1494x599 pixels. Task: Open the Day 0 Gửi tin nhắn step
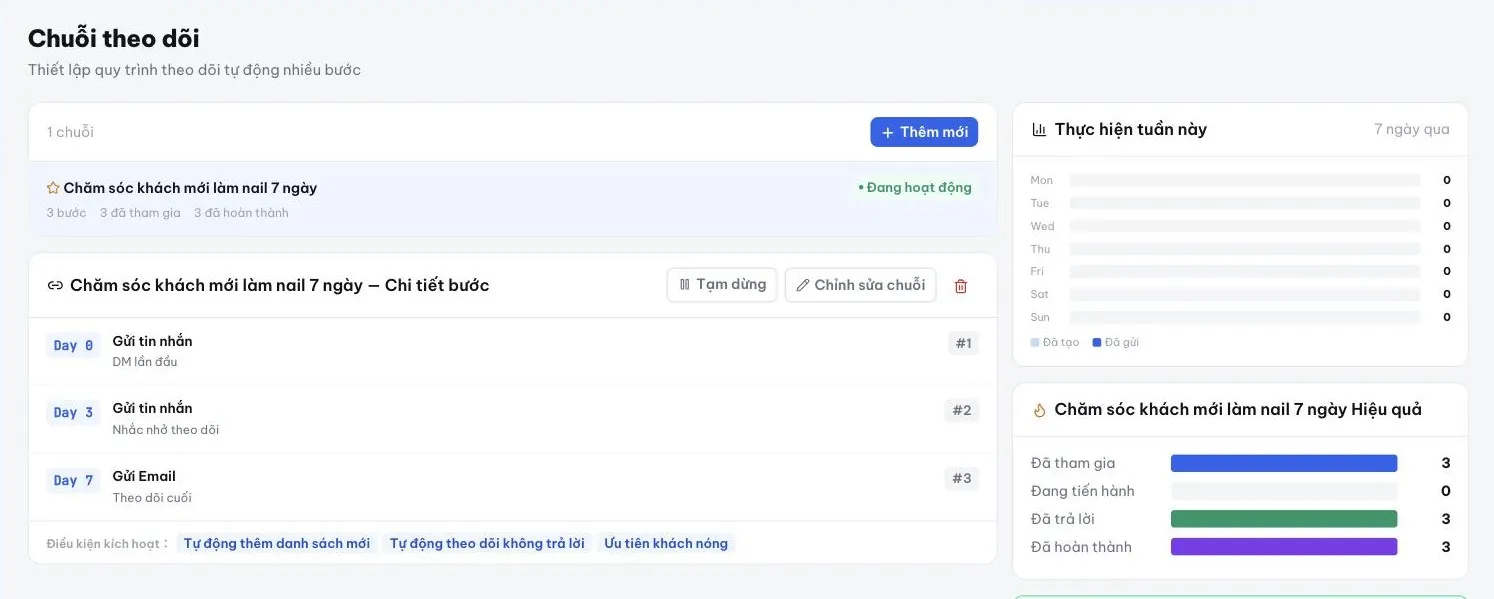(512, 351)
